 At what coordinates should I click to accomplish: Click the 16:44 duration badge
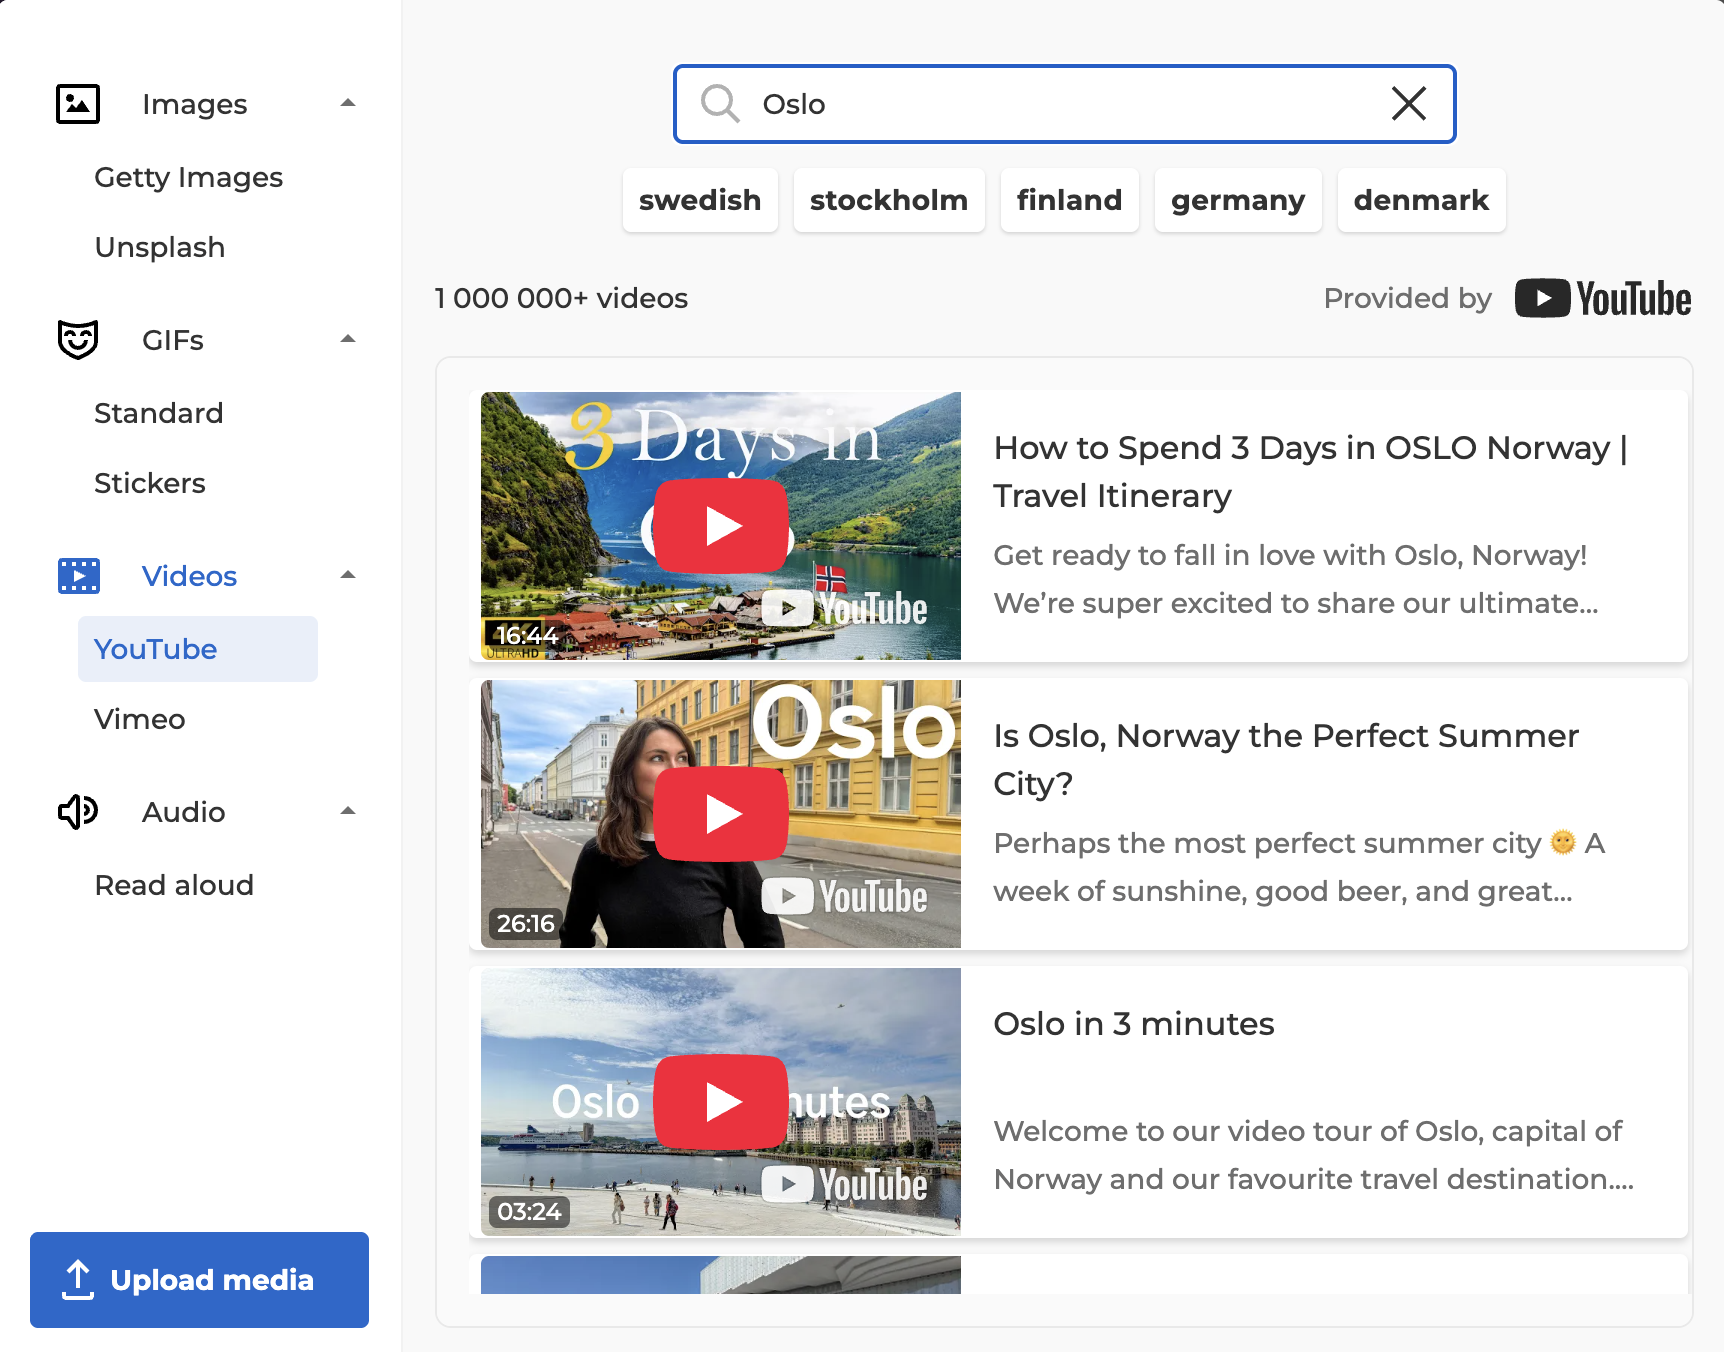coord(527,635)
